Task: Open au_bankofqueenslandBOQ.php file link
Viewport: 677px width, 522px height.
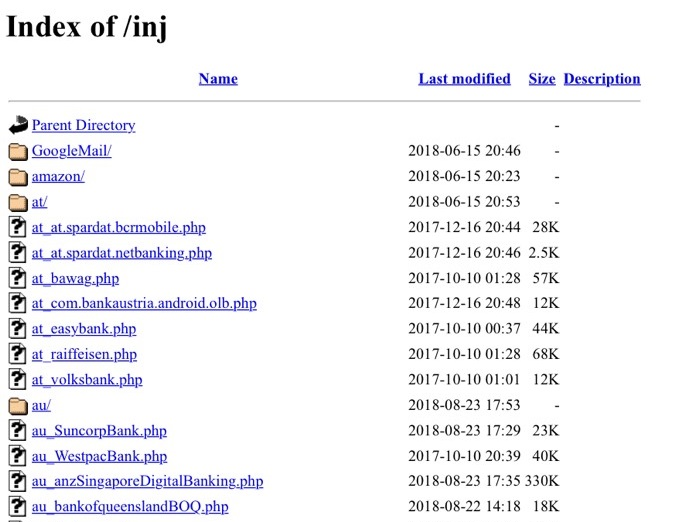Action: 130,507
